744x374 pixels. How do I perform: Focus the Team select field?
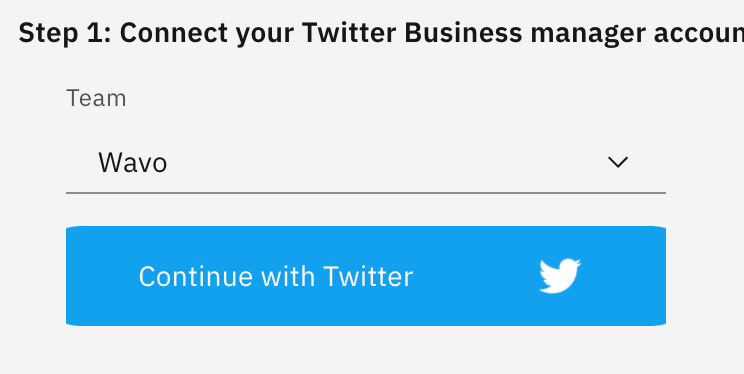coord(366,162)
